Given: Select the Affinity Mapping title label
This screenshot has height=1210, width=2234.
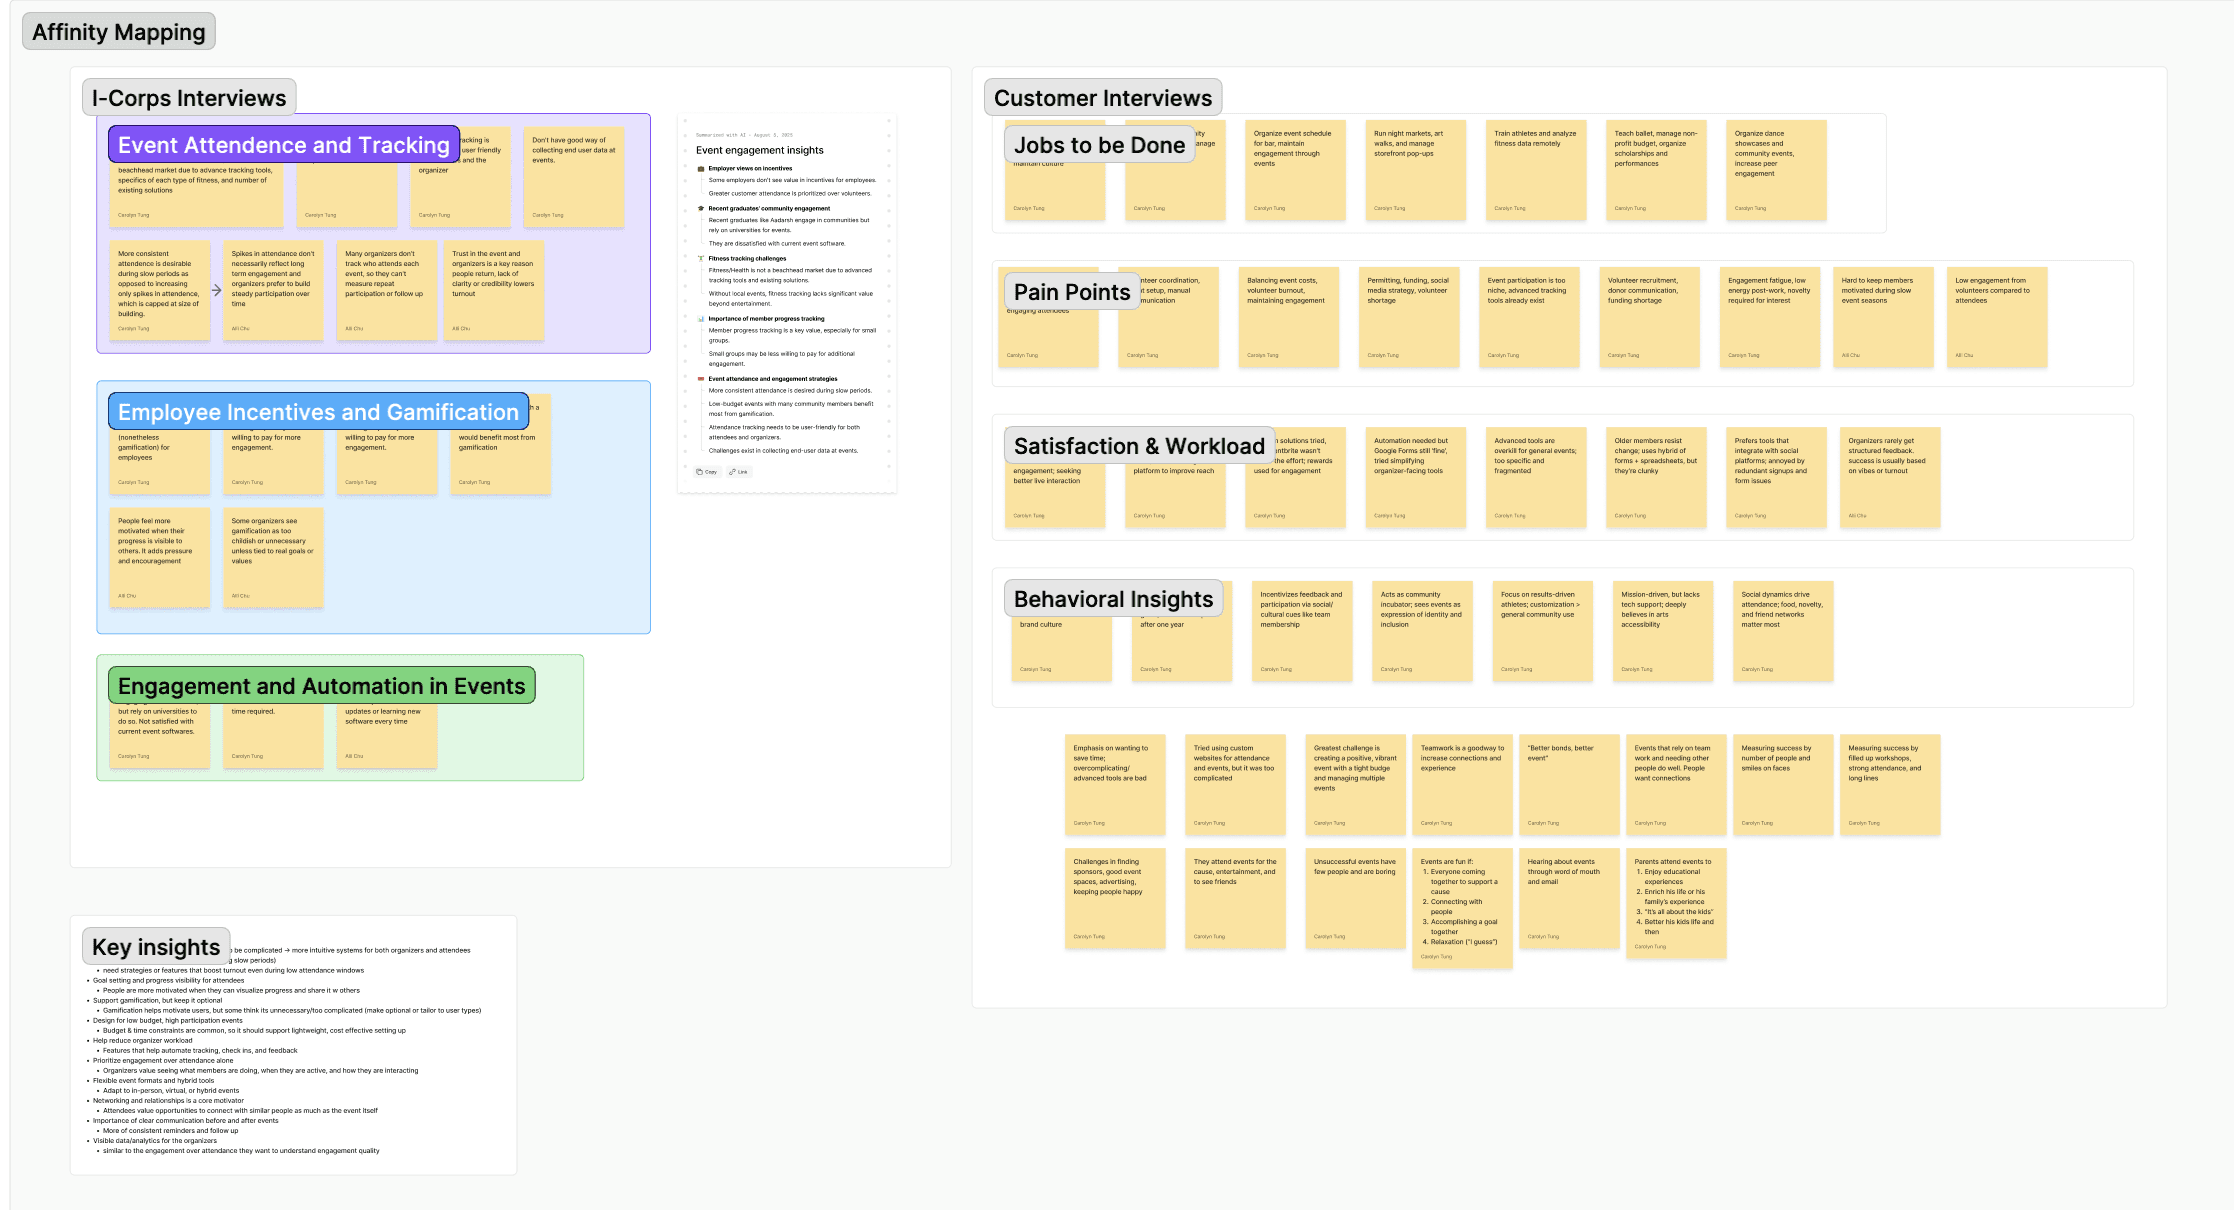Looking at the screenshot, I should click(119, 32).
